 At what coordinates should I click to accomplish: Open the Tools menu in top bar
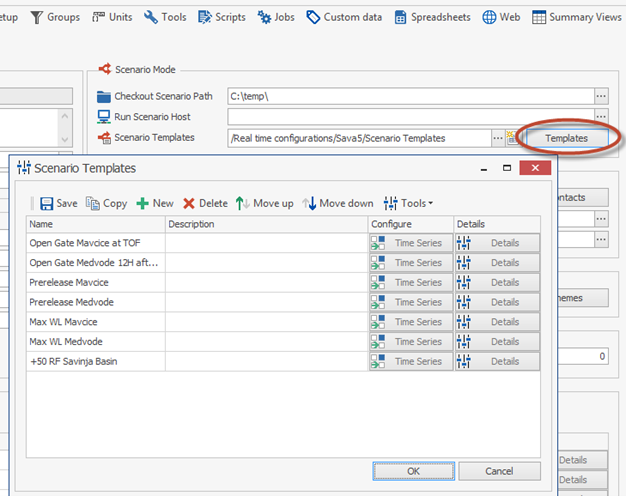click(x=165, y=17)
